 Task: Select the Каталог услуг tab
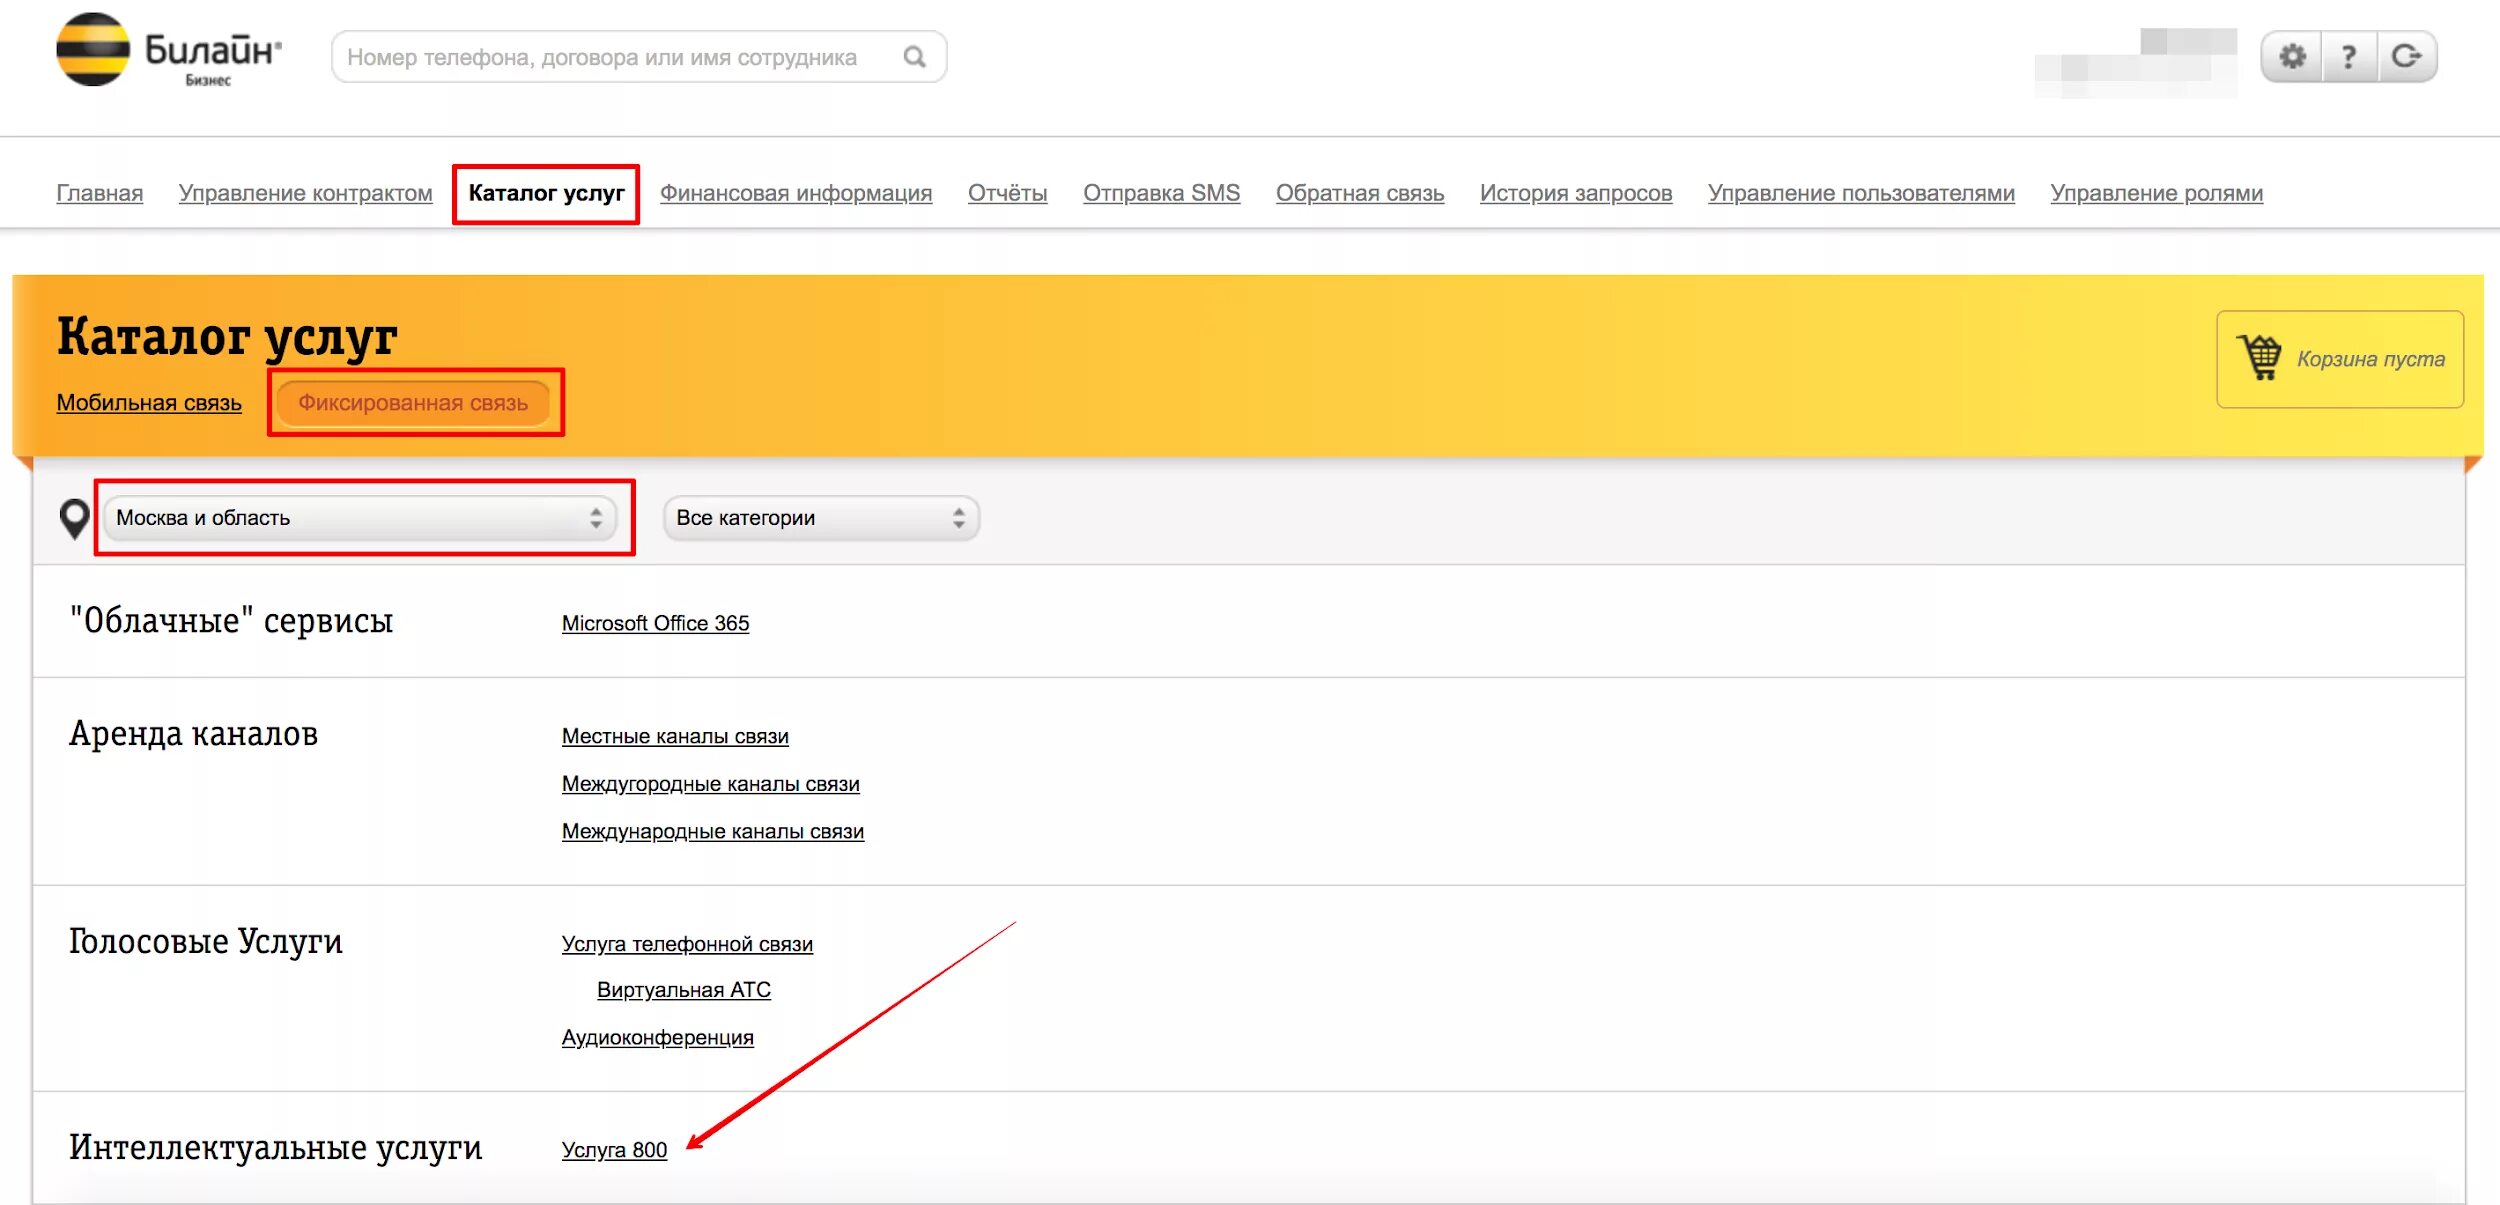(x=546, y=193)
